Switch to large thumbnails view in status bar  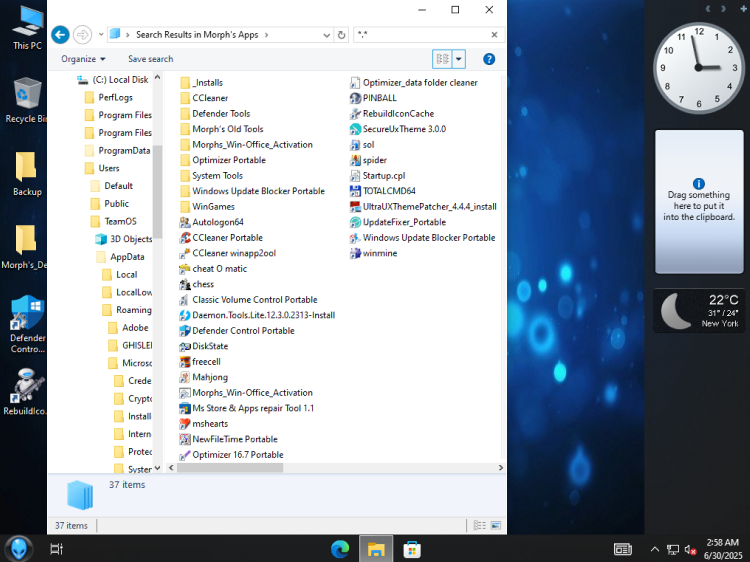pos(496,526)
